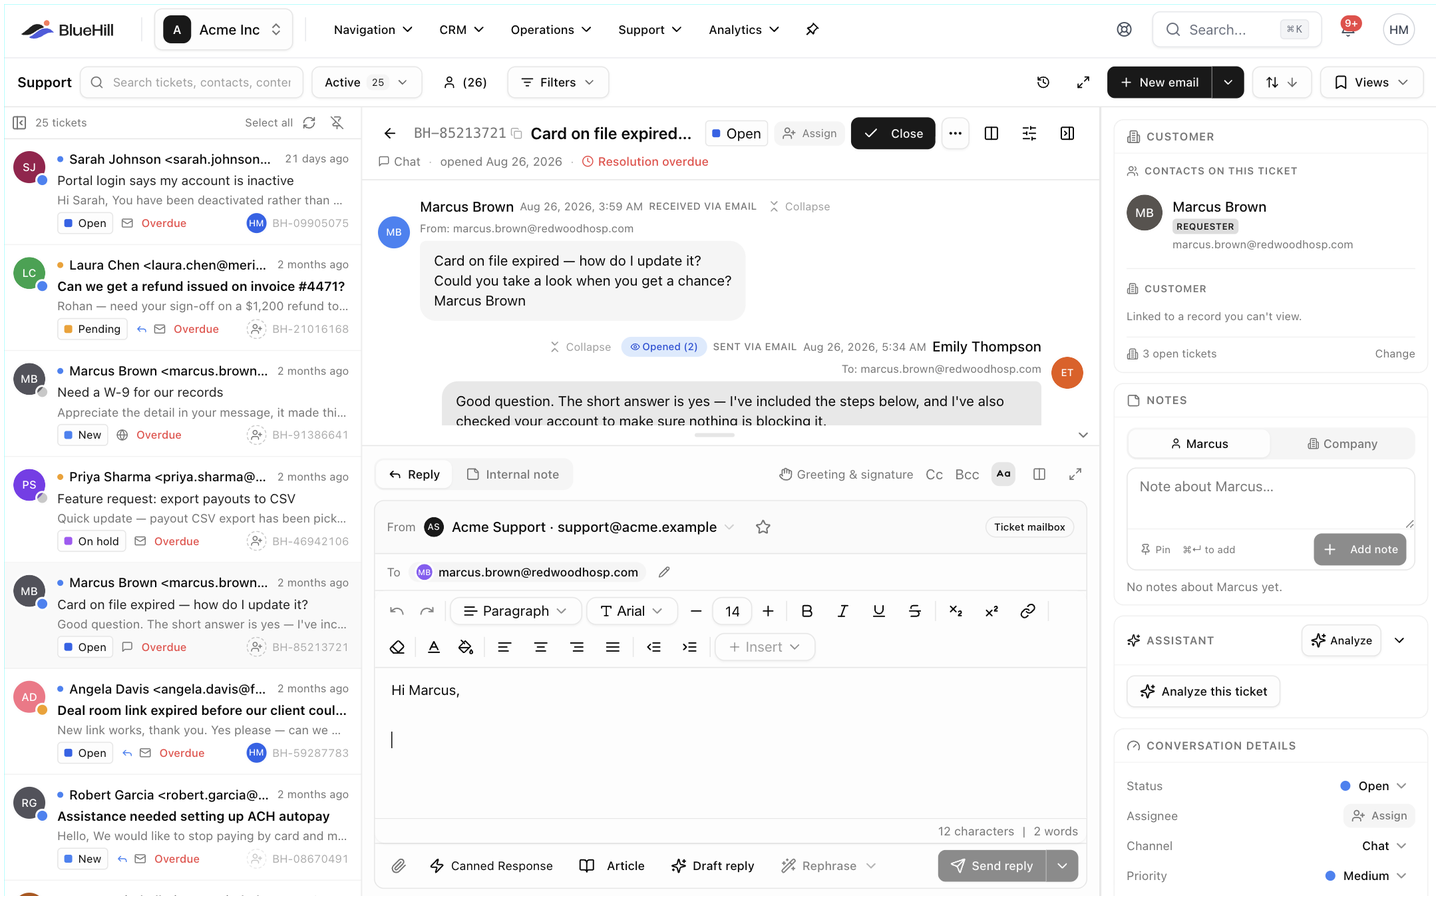
Task: Toggle the Aa formatting toolbar button
Action: pos(1003,474)
